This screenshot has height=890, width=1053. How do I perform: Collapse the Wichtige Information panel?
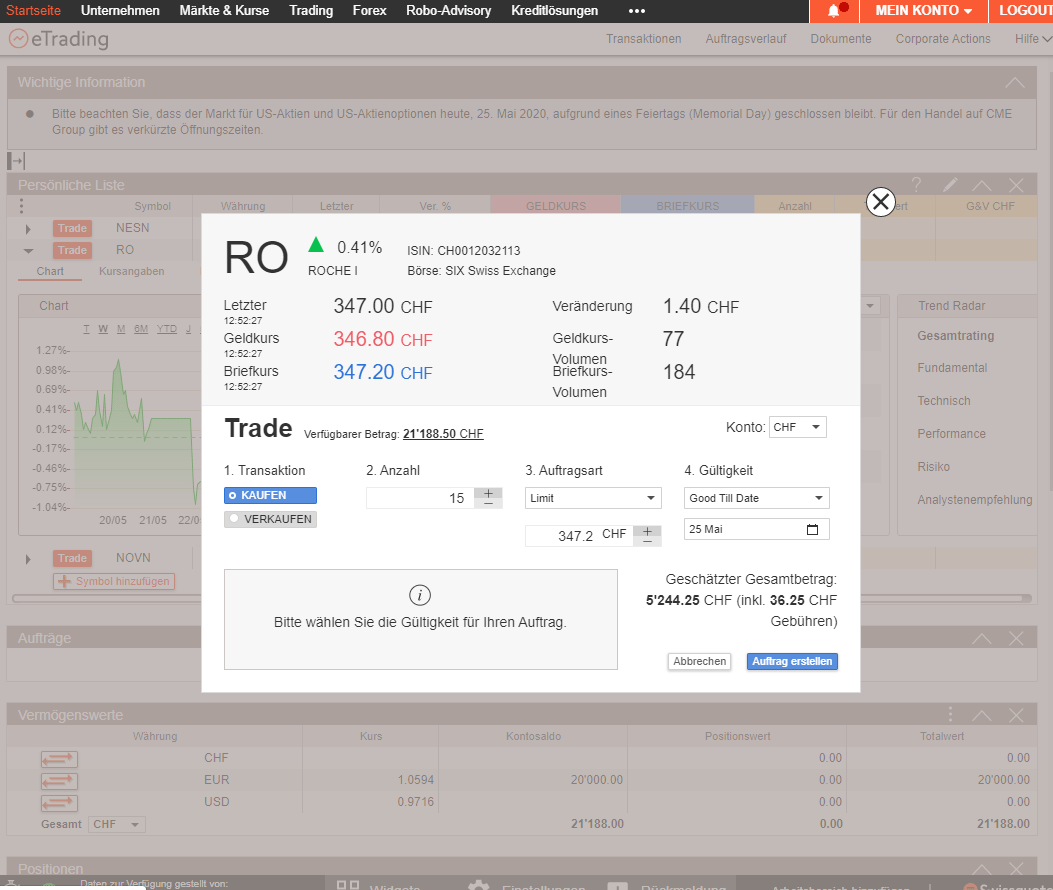click(1015, 83)
